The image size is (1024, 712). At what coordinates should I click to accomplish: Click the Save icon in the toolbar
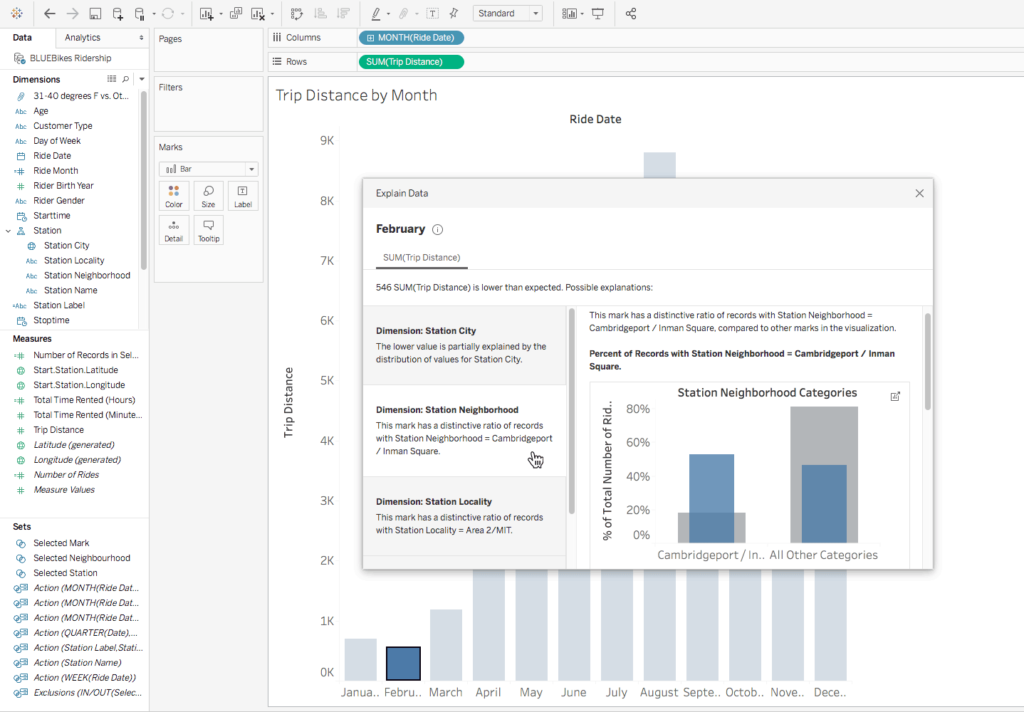pos(95,14)
